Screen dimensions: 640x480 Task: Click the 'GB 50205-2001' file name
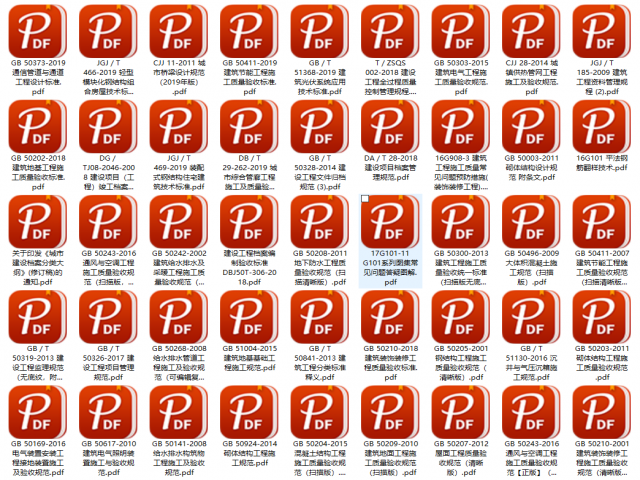461,363
